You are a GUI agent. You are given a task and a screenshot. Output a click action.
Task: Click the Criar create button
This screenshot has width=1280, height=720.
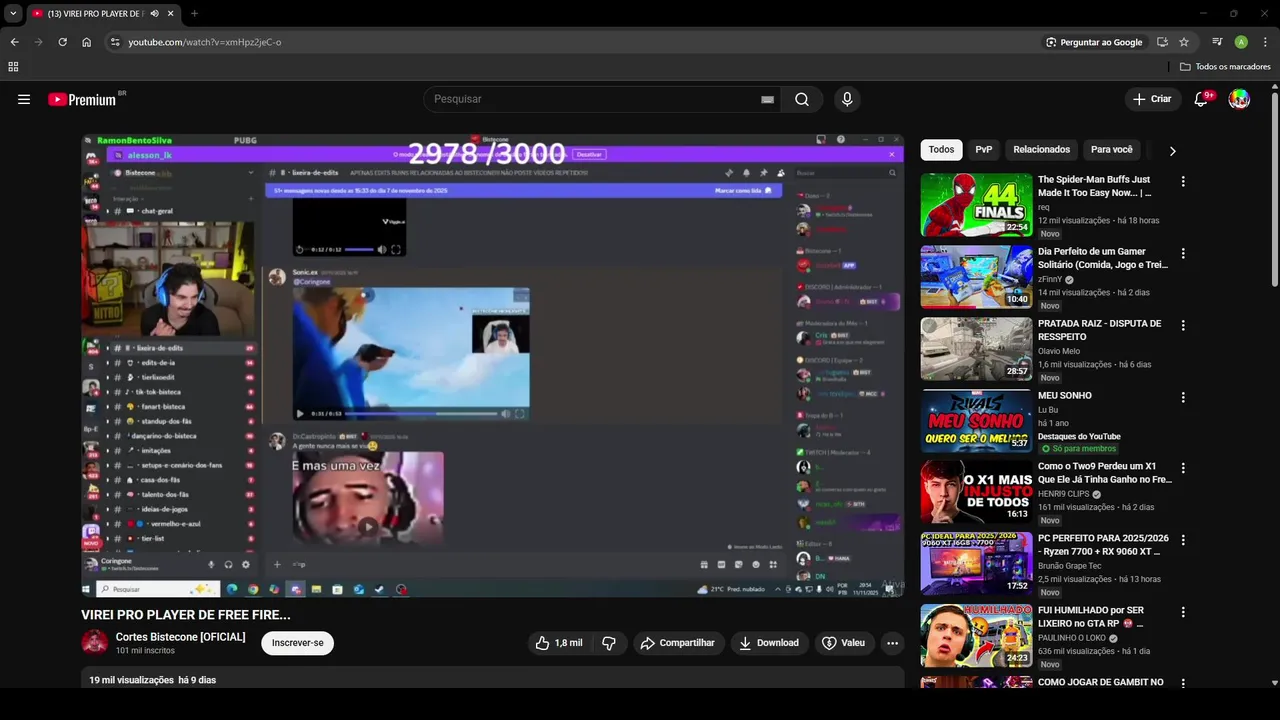point(1152,99)
